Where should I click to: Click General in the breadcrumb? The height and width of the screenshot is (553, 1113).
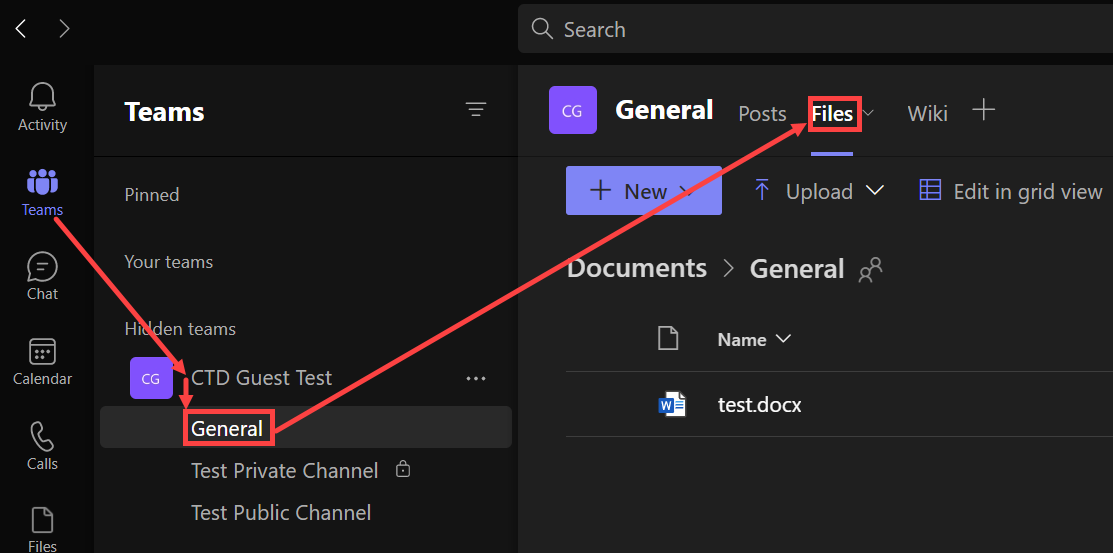[797, 269]
